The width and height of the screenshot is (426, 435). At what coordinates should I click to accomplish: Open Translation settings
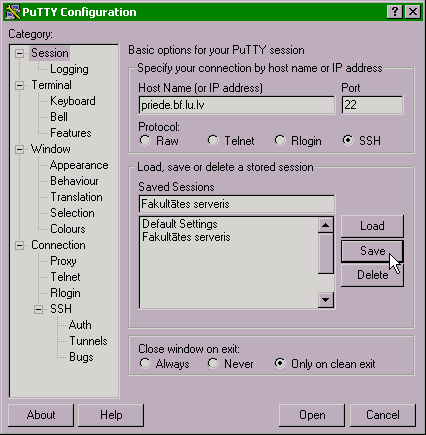(x=76, y=197)
